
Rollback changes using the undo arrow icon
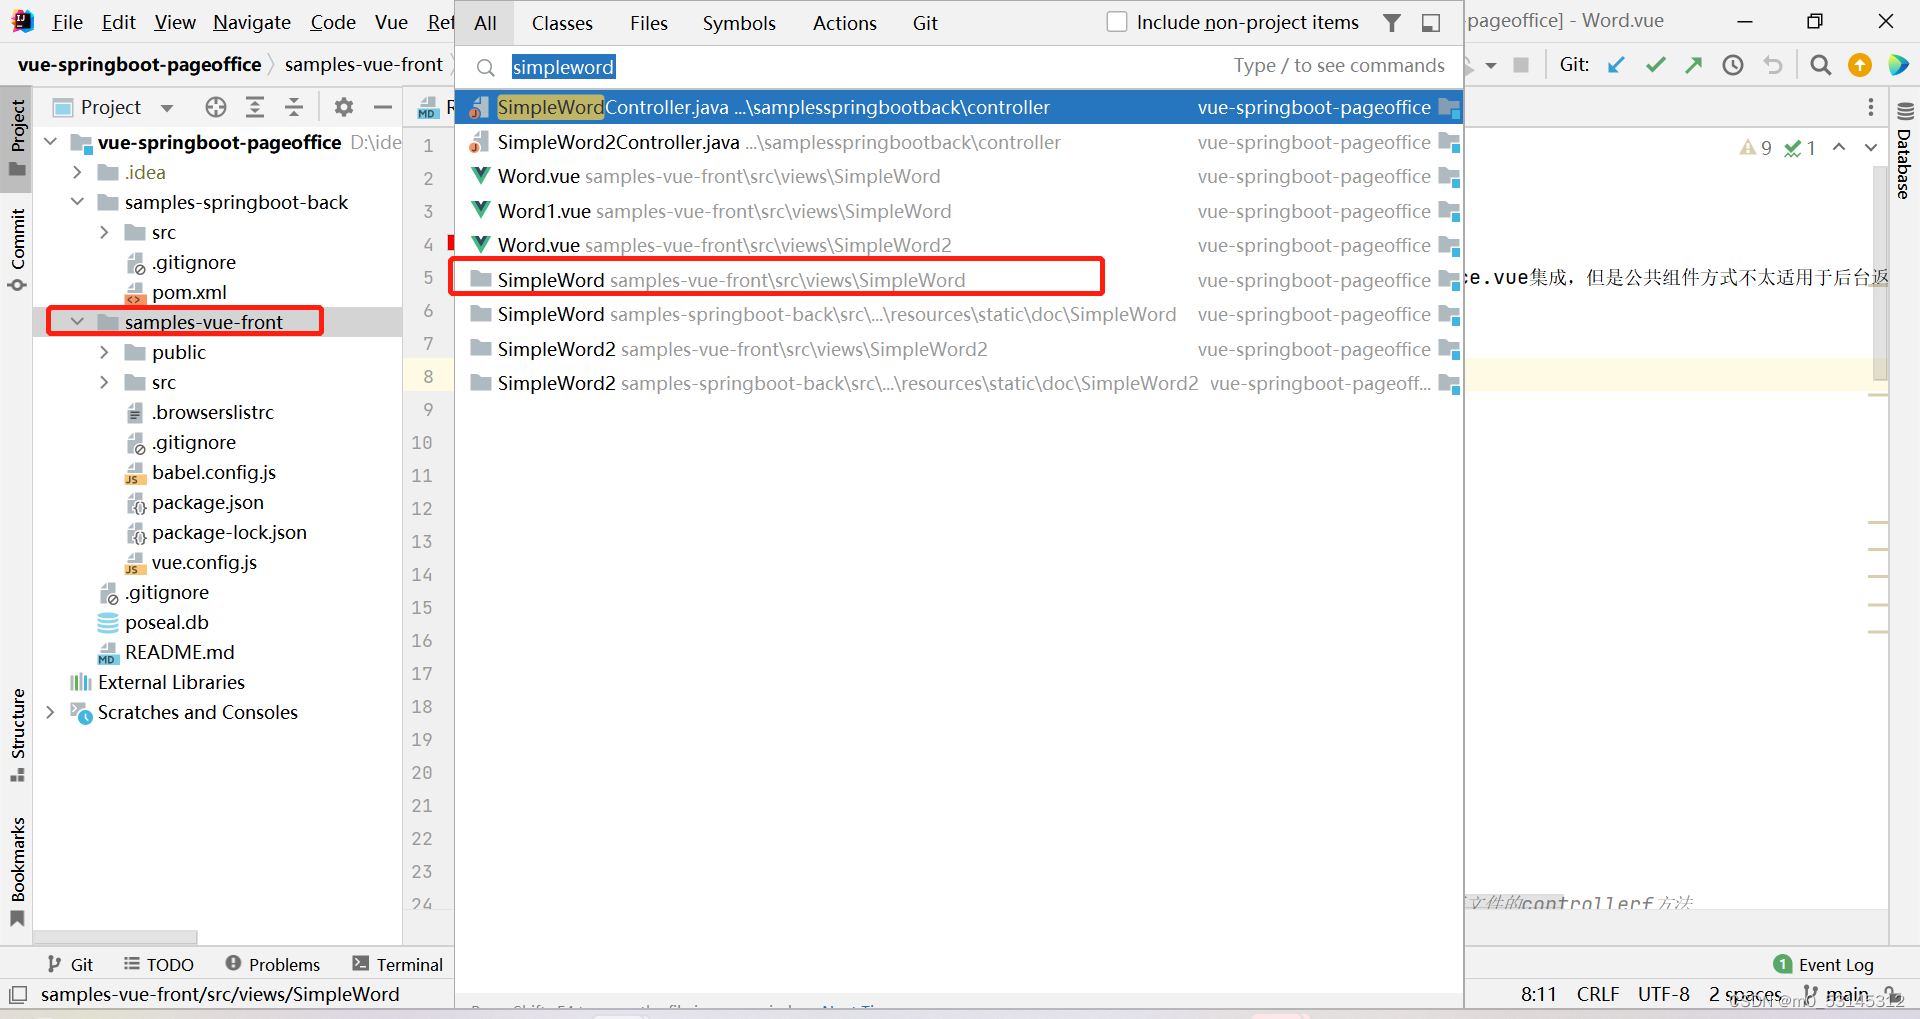click(1773, 64)
